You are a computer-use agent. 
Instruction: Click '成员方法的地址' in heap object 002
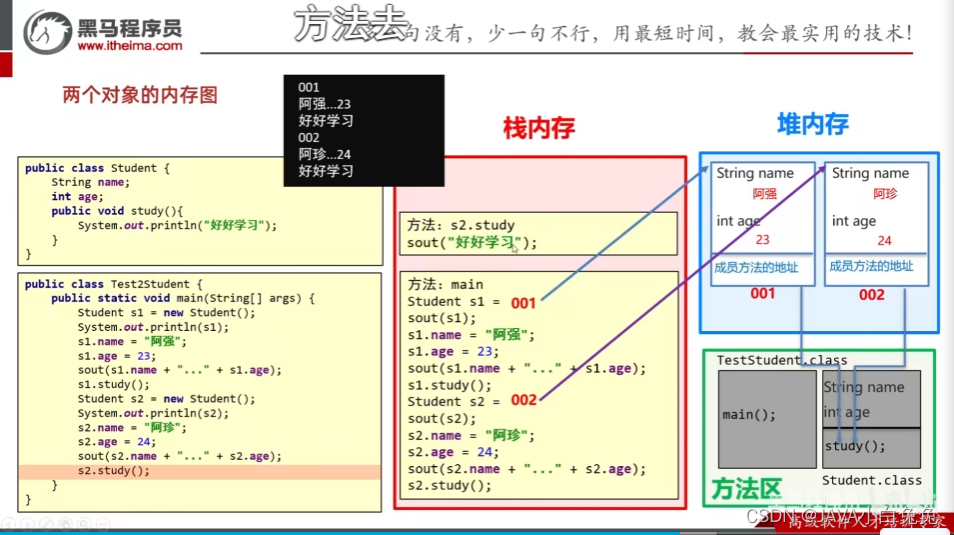[x=871, y=266]
